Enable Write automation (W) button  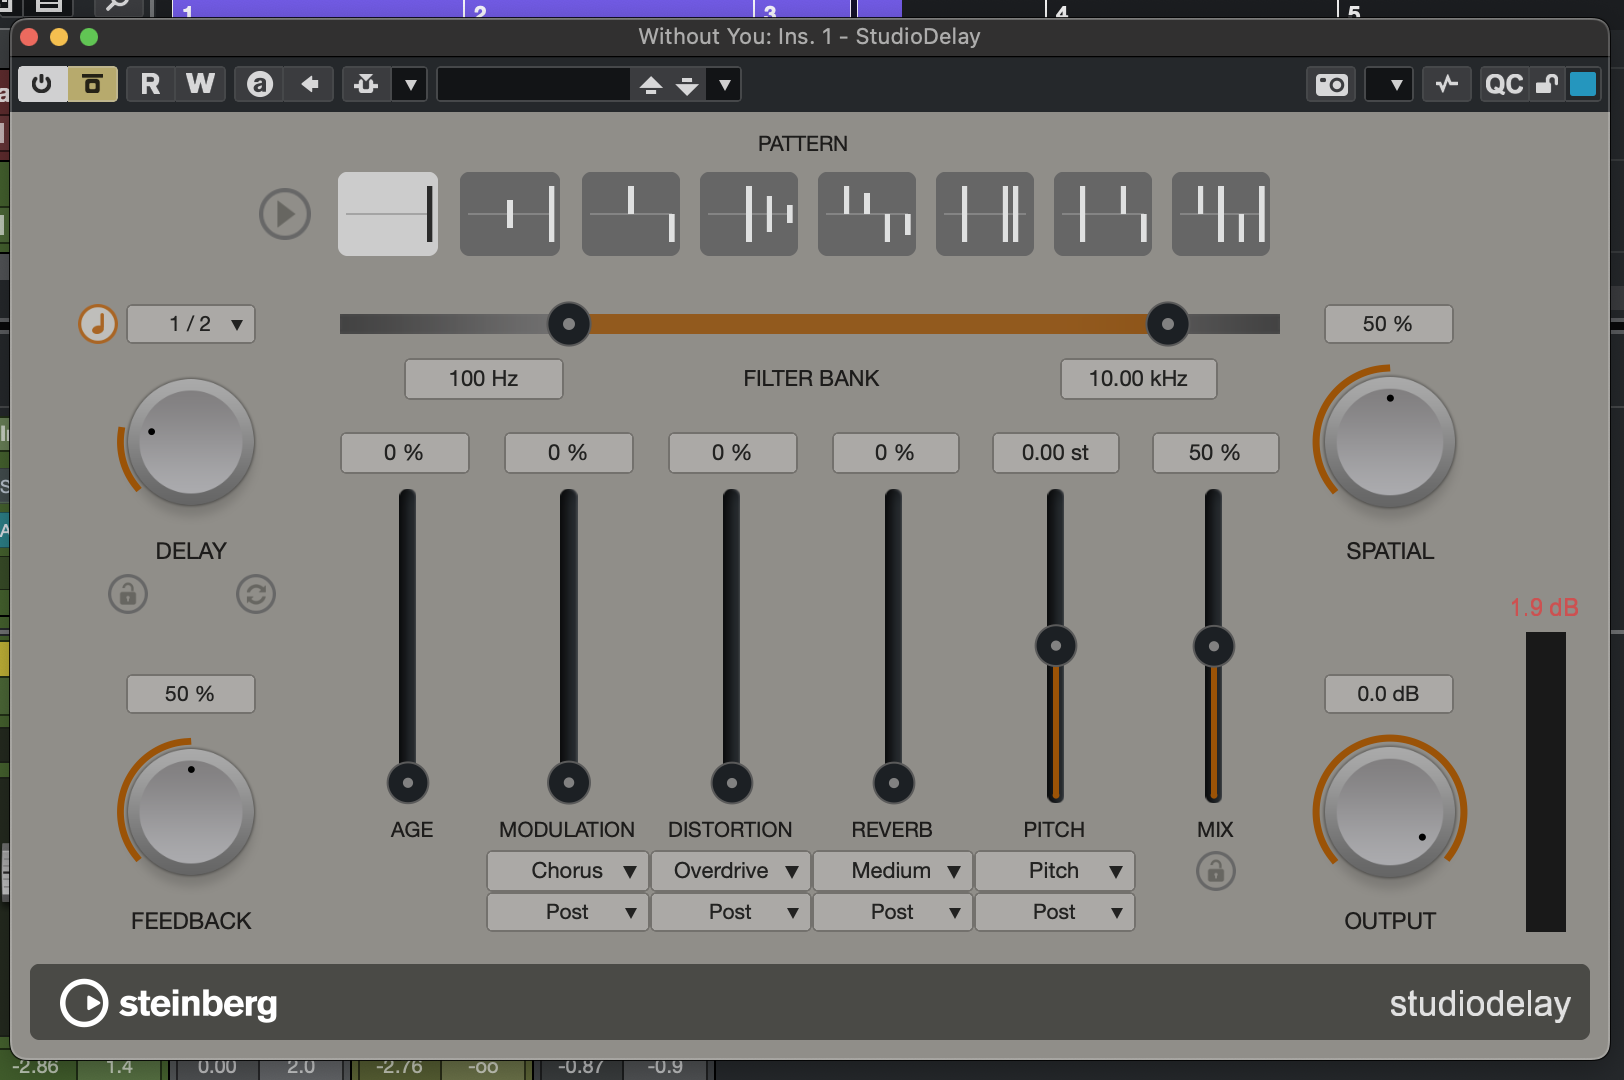click(200, 84)
